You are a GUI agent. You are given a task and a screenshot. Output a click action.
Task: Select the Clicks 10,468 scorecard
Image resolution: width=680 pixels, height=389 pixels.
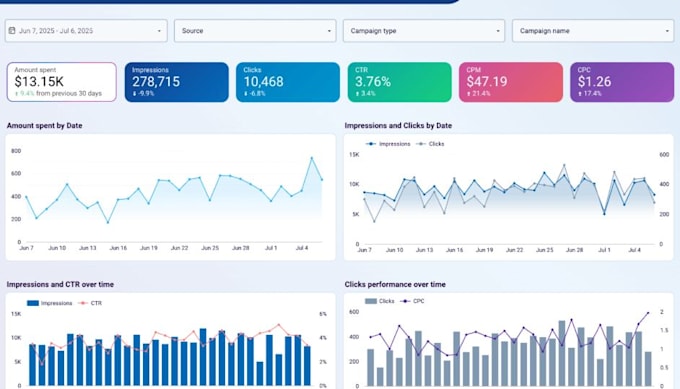coord(288,82)
